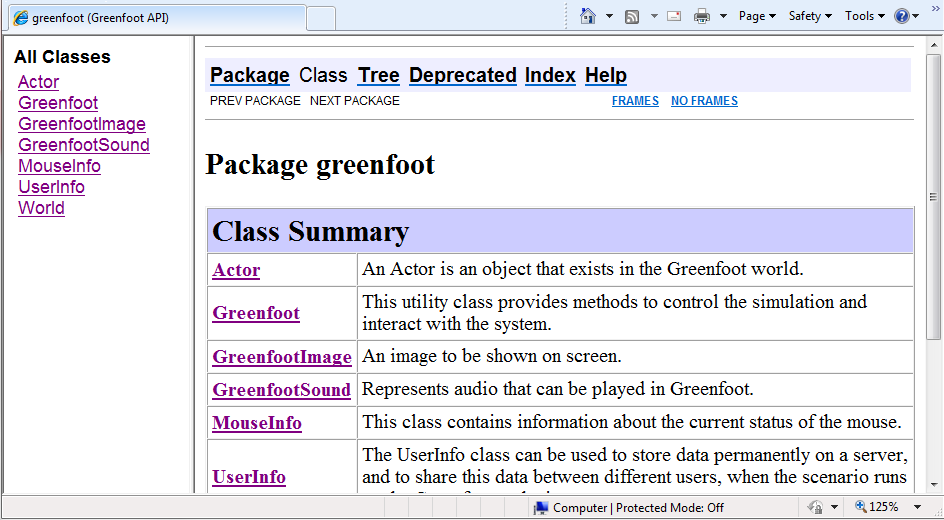
Task: Click the 'Class' navigation text
Action: click(x=323, y=75)
